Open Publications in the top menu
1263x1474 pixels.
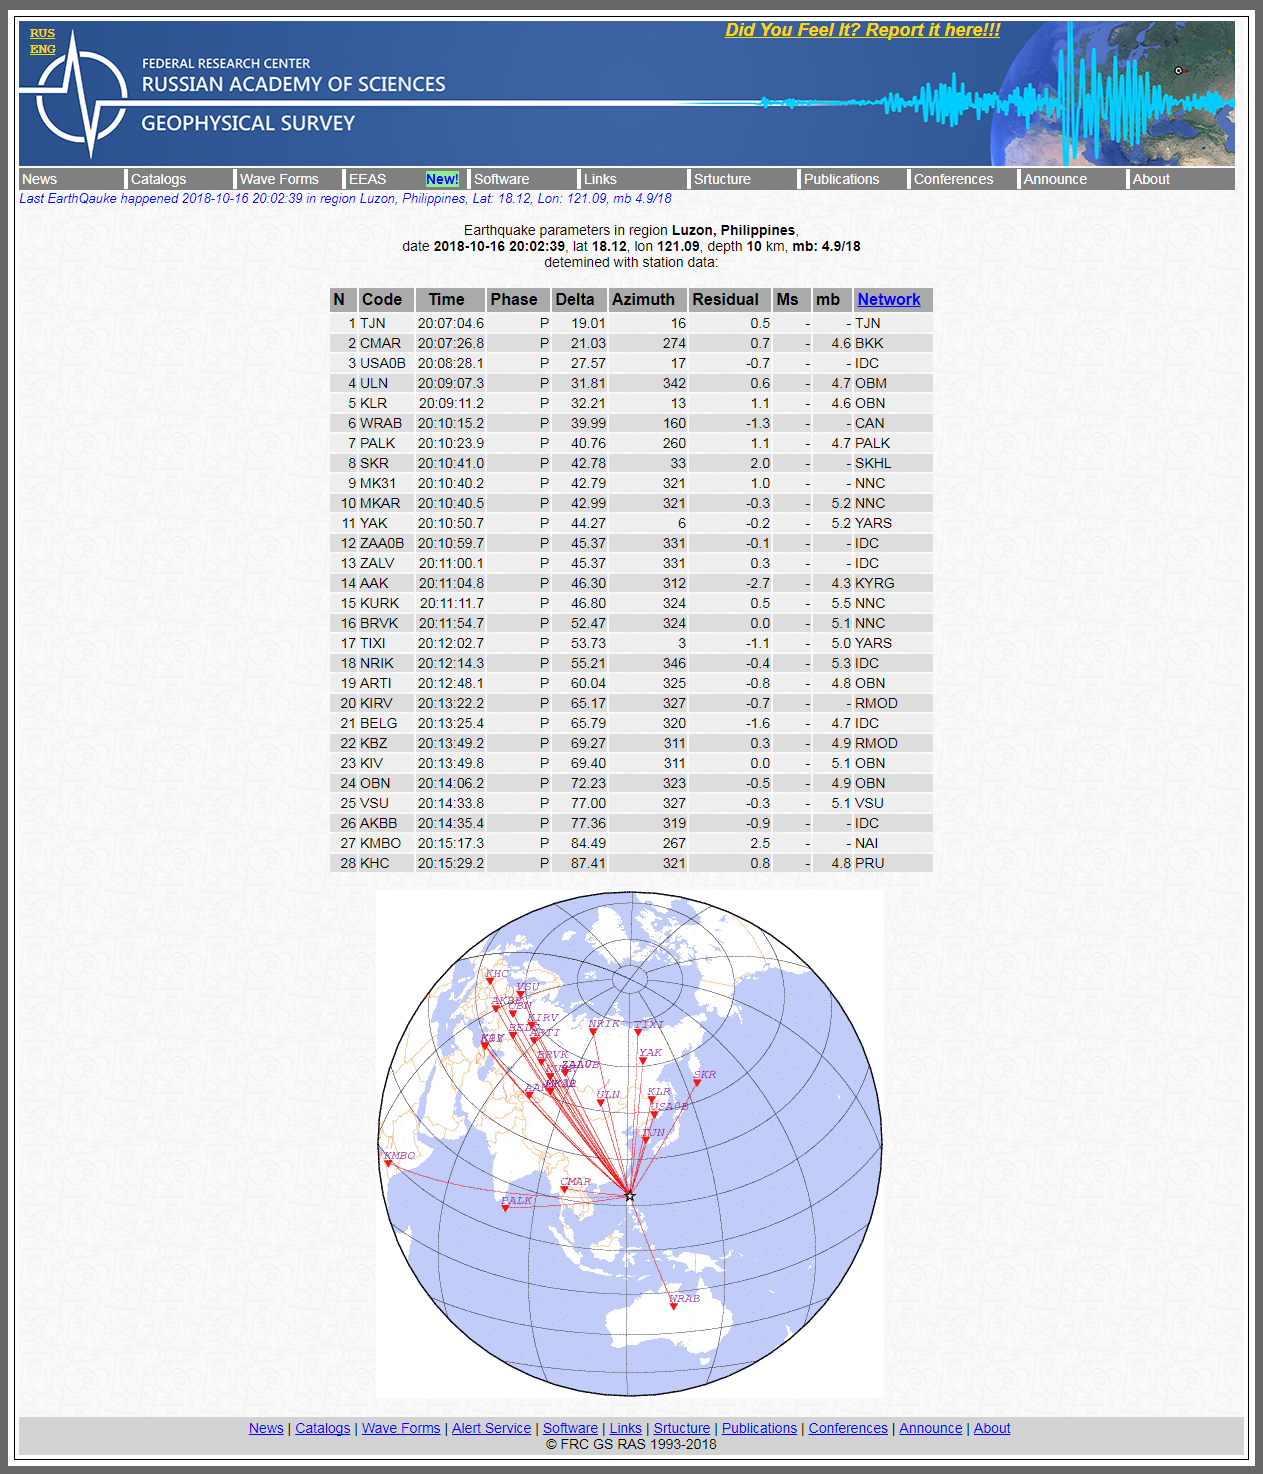(841, 179)
